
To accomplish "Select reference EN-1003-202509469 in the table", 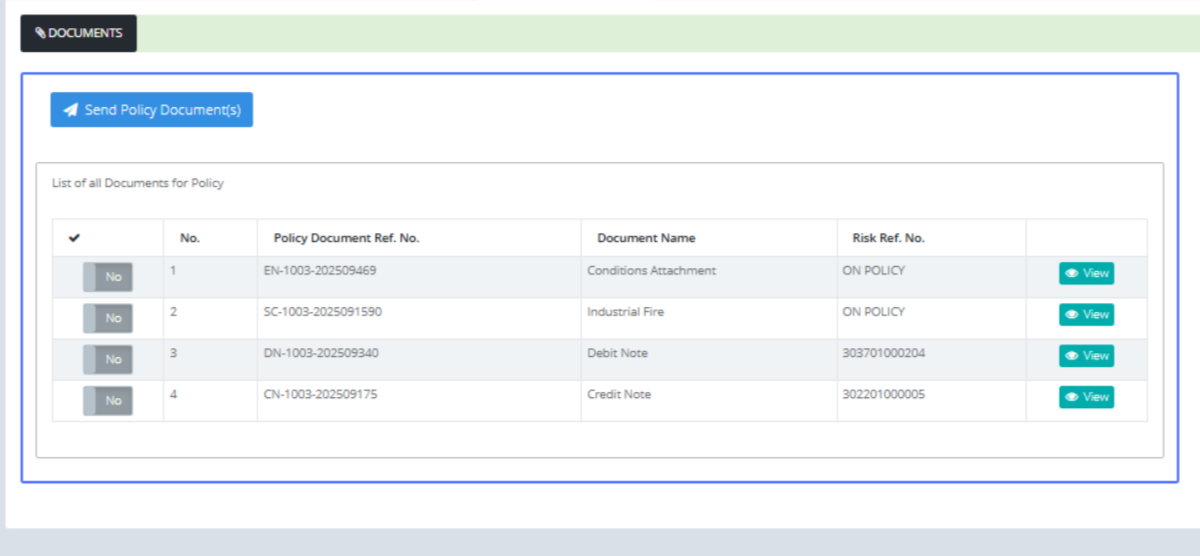I will [320, 271].
